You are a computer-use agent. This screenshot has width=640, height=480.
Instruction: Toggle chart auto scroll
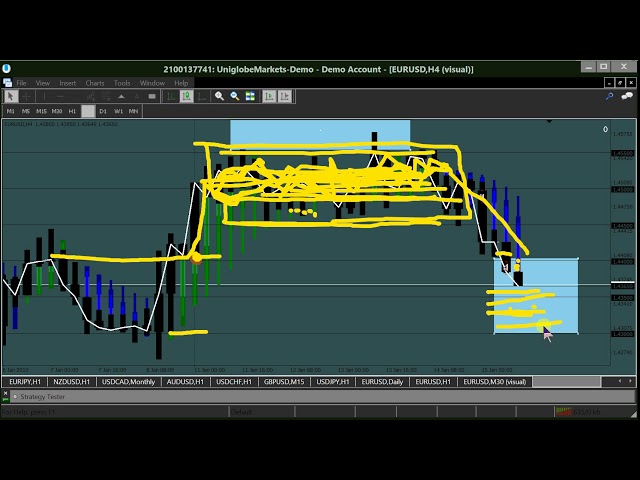pos(268,97)
